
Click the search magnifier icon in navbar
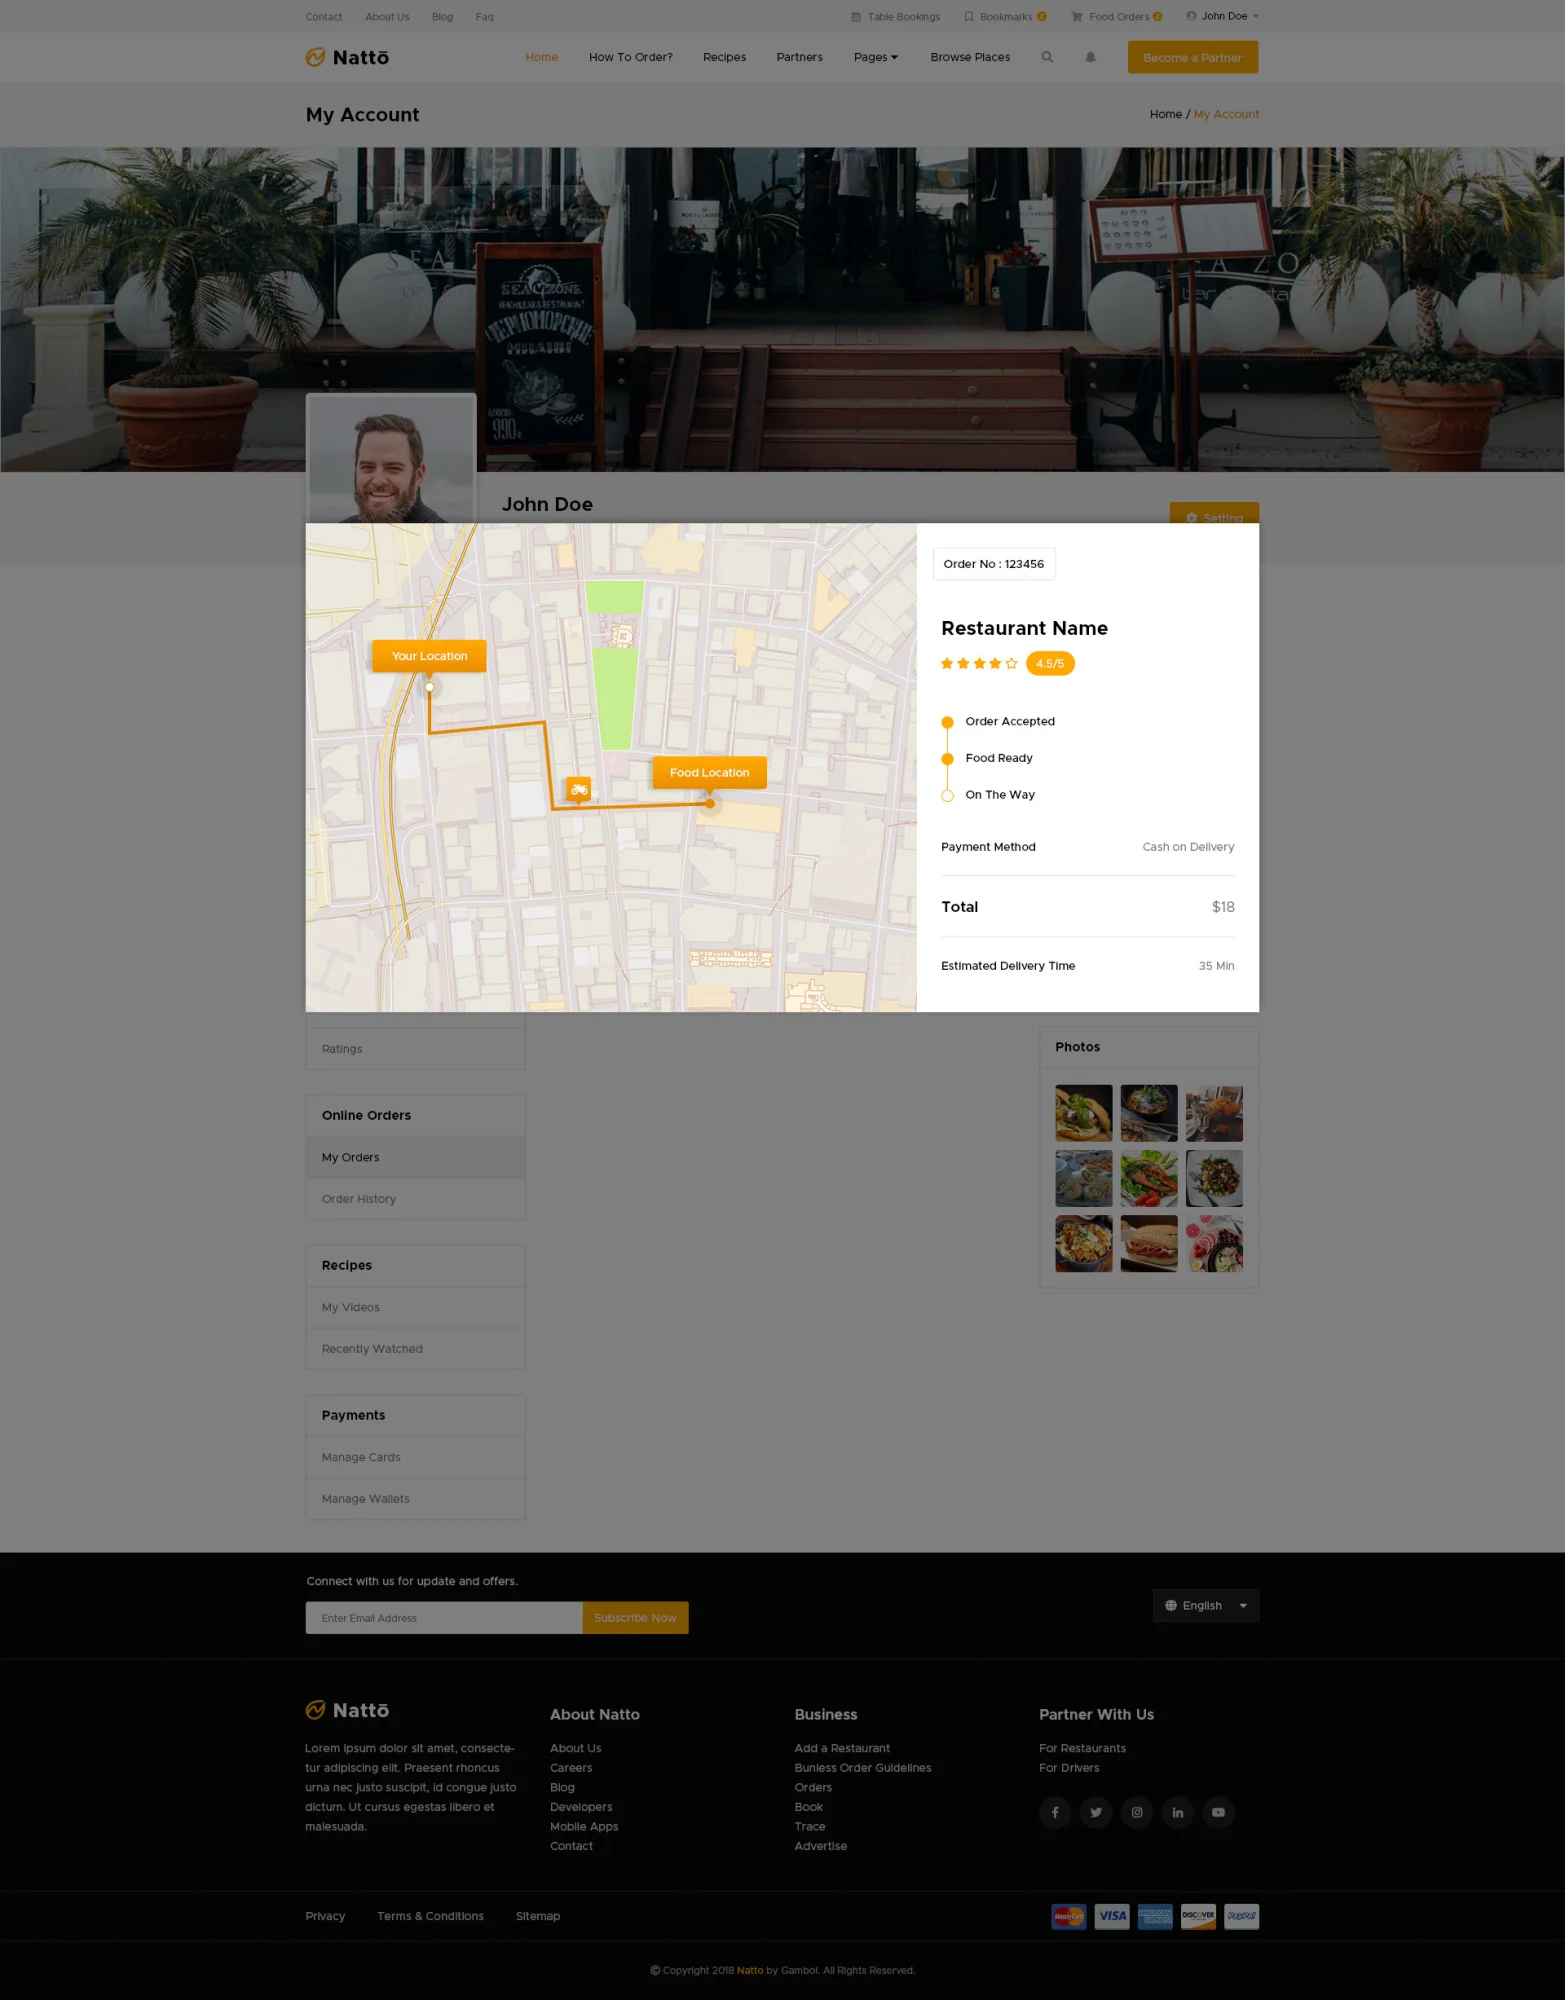(x=1047, y=57)
